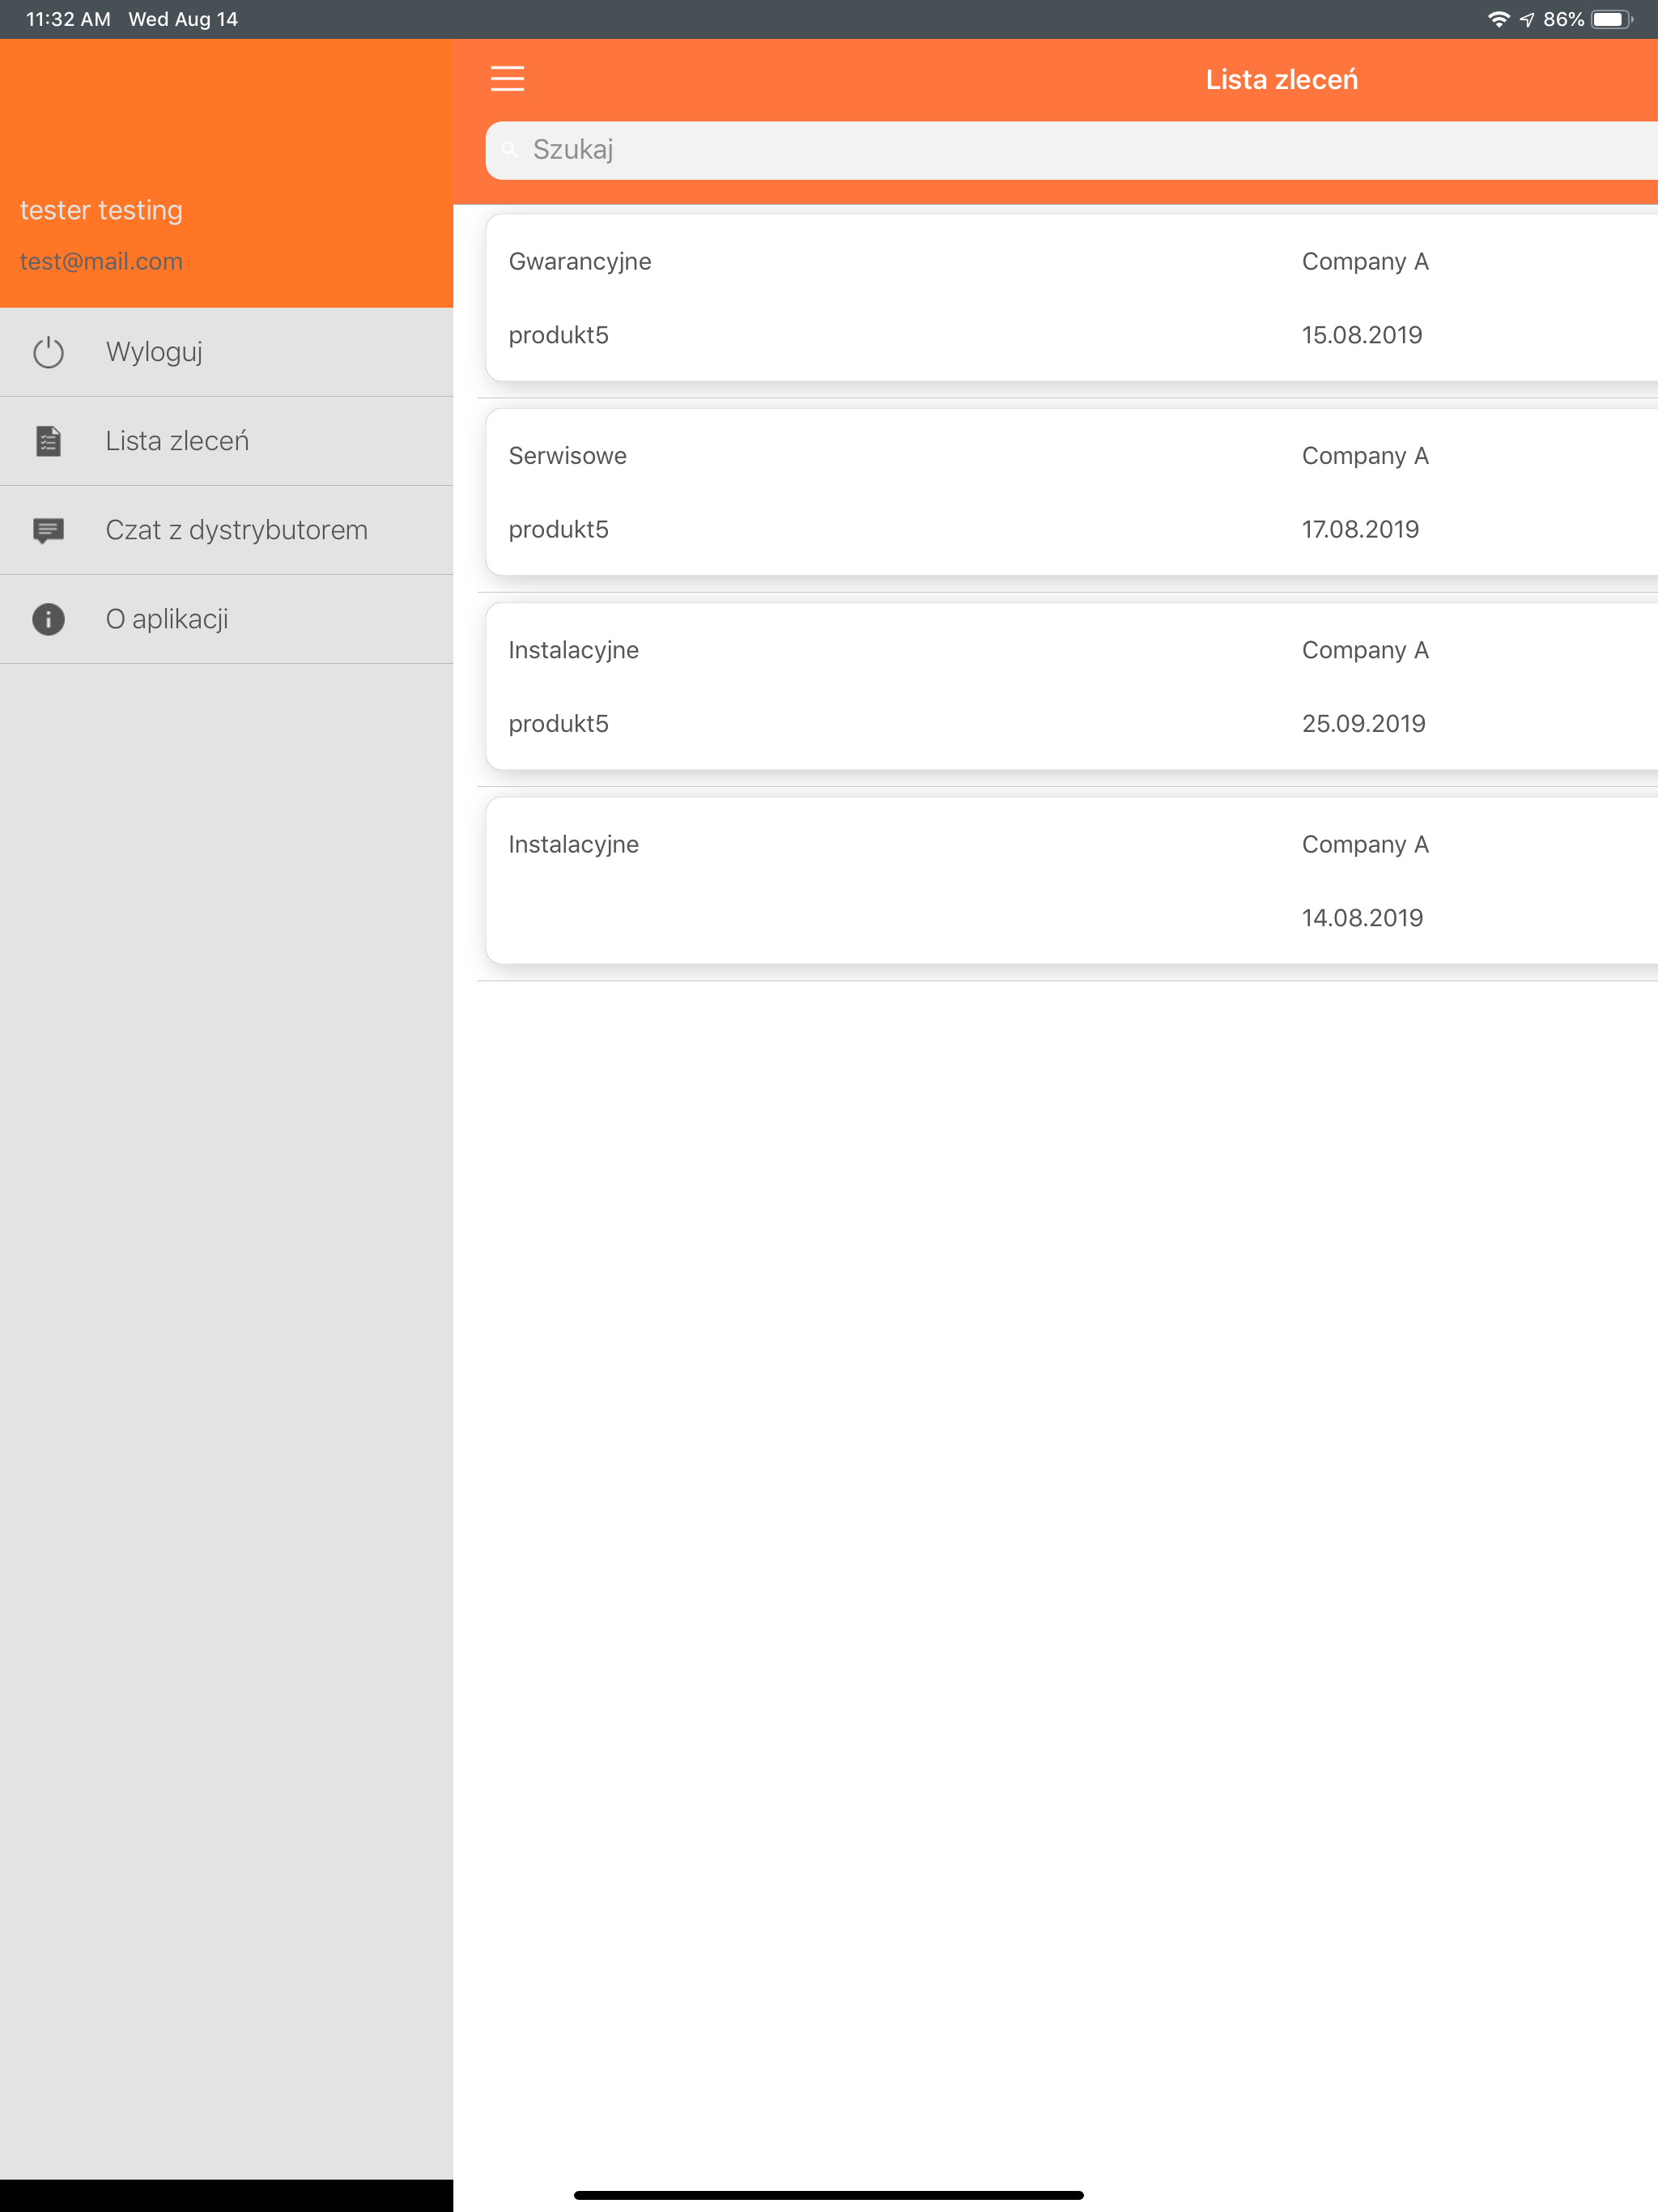Image resolution: width=1658 pixels, height=2212 pixels.
Task: Click the date 17.08.2019
Action: coord(1360,529)
